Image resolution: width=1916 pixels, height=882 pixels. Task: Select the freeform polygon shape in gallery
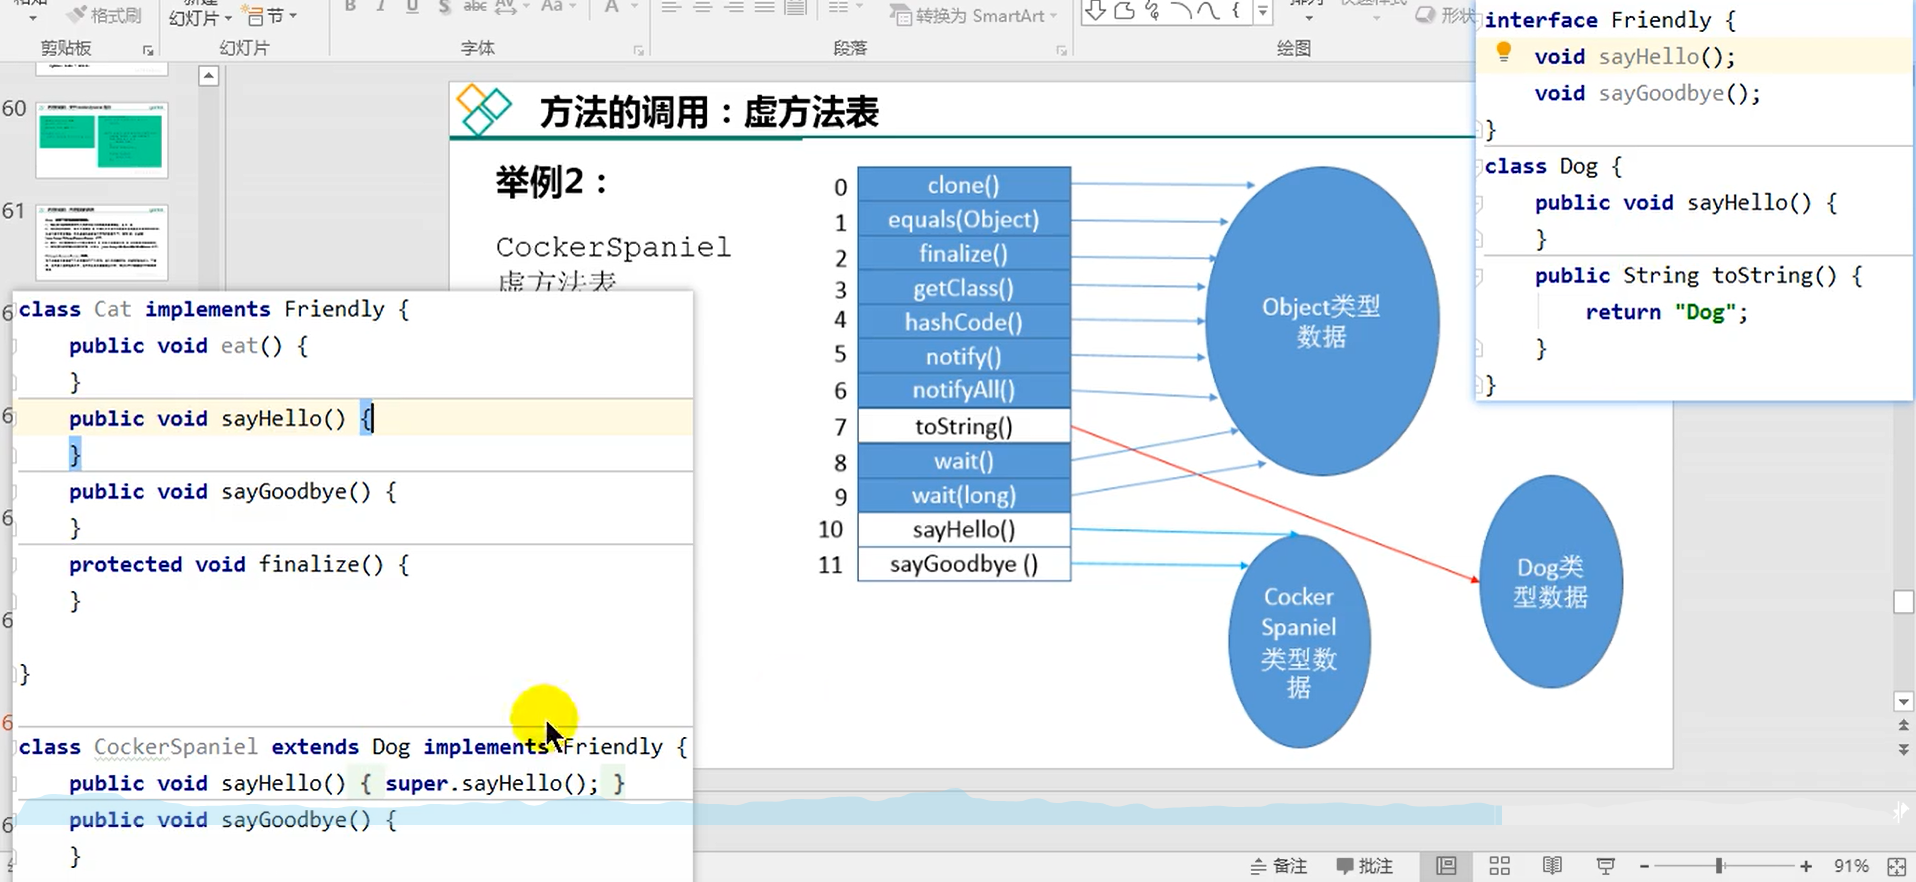pos(1124,11)
